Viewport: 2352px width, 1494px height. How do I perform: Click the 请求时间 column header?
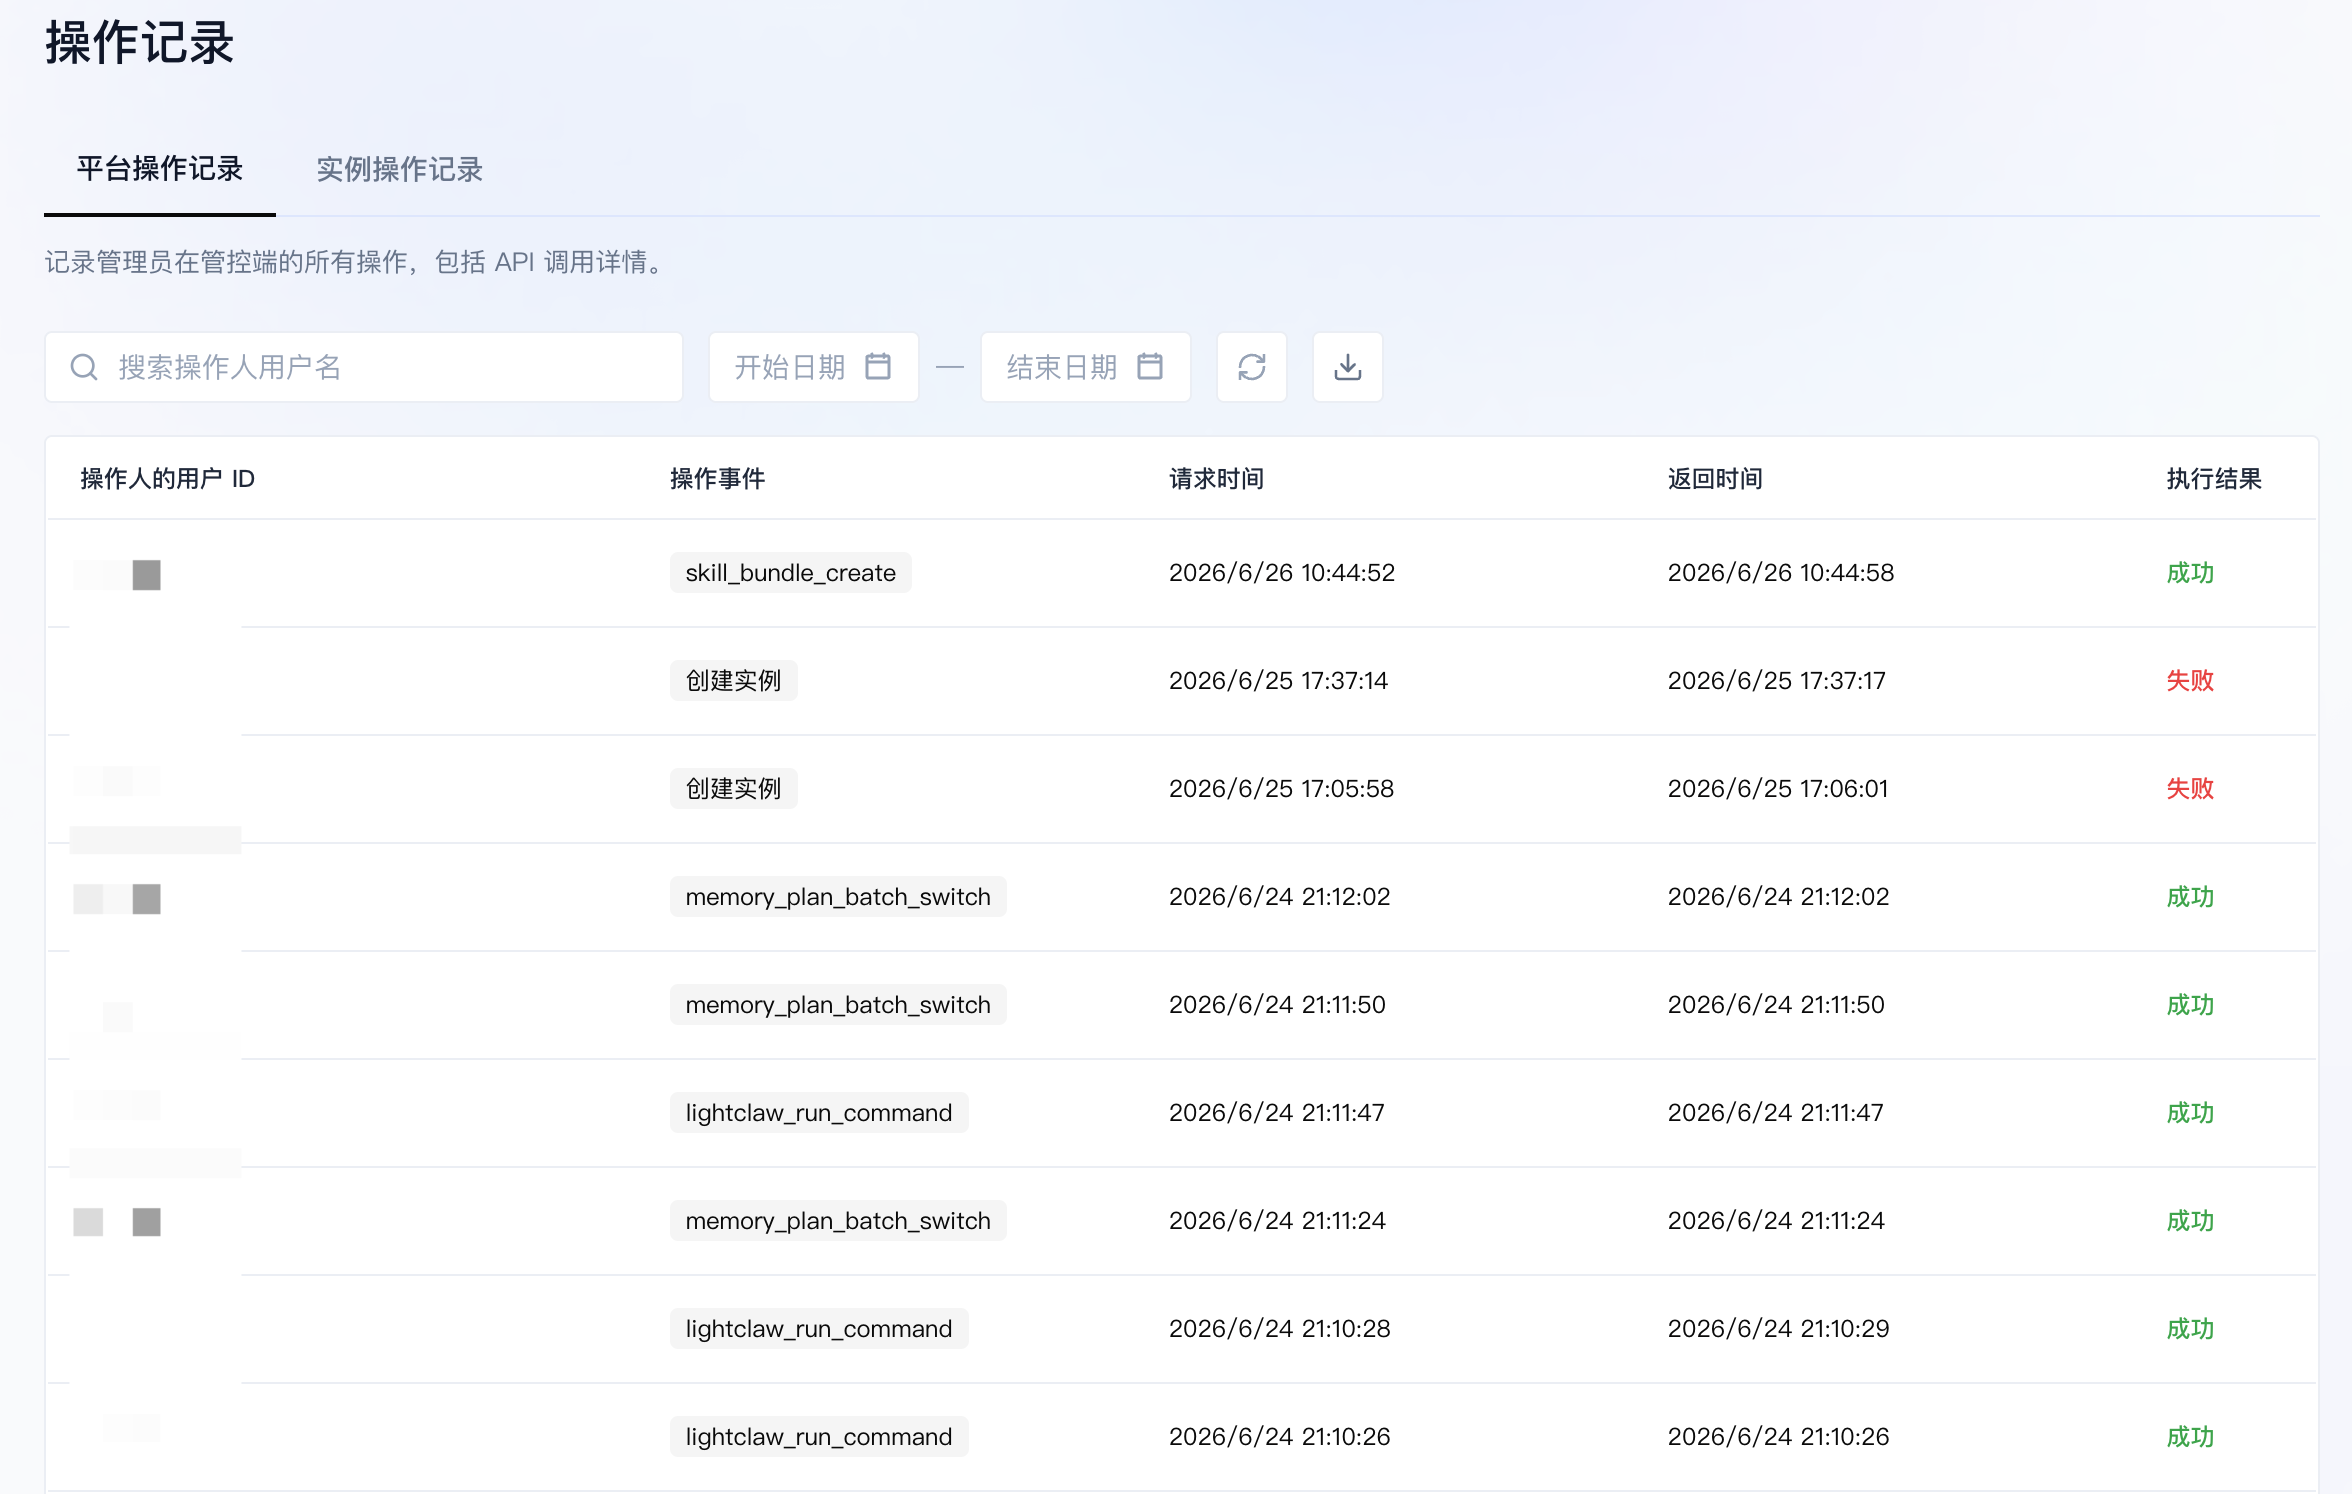pyautogui.click(x=1216, y=479)
